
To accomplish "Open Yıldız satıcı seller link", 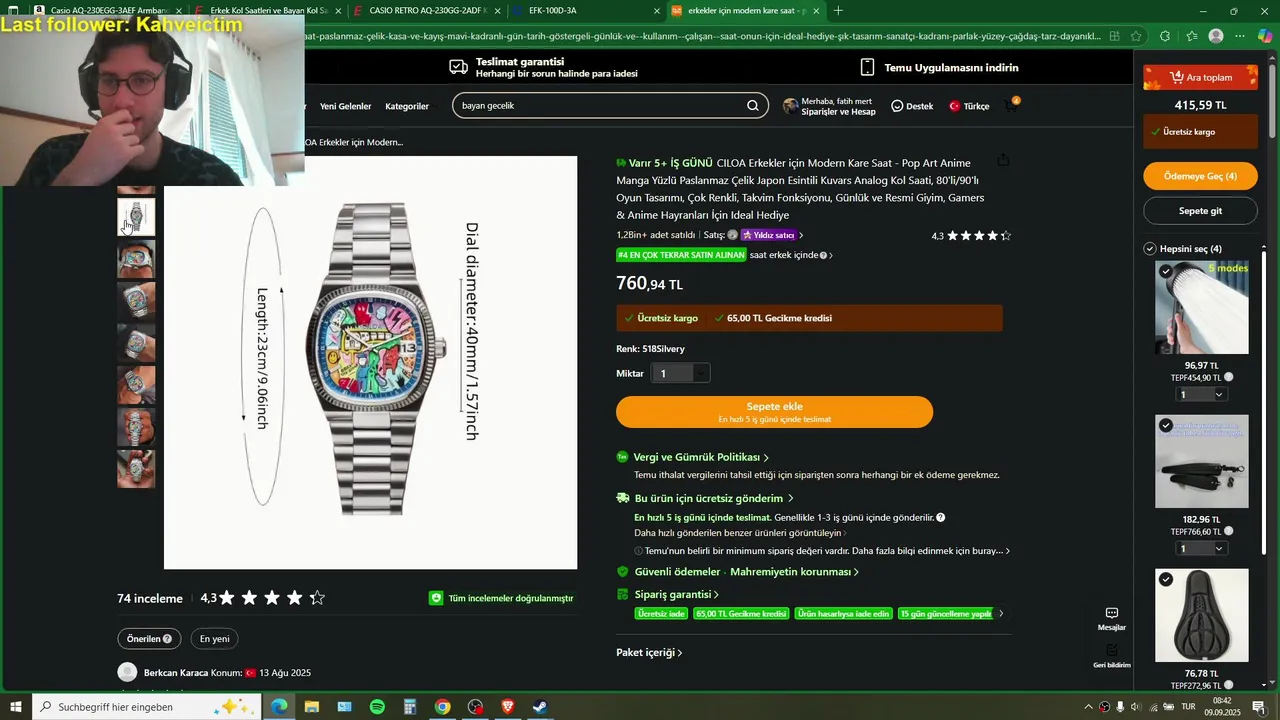I will [771, 235].
